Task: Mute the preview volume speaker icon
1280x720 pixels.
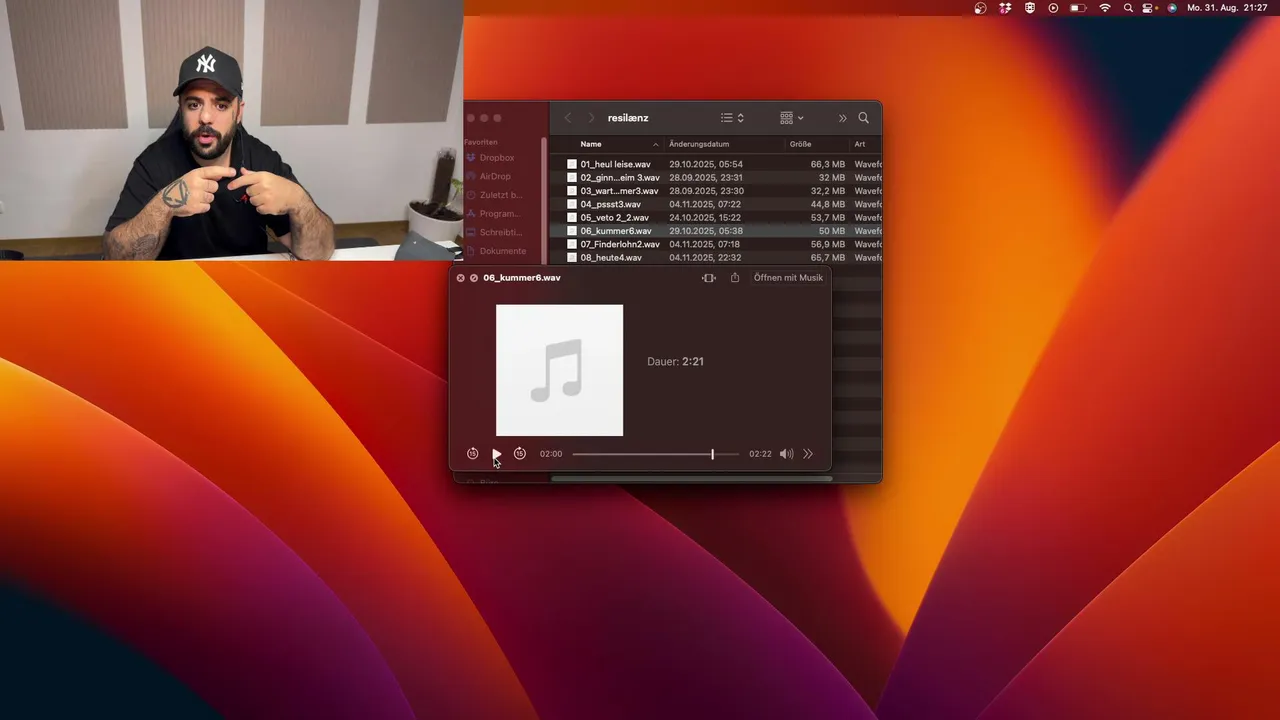Action: (x=786, y=454)
